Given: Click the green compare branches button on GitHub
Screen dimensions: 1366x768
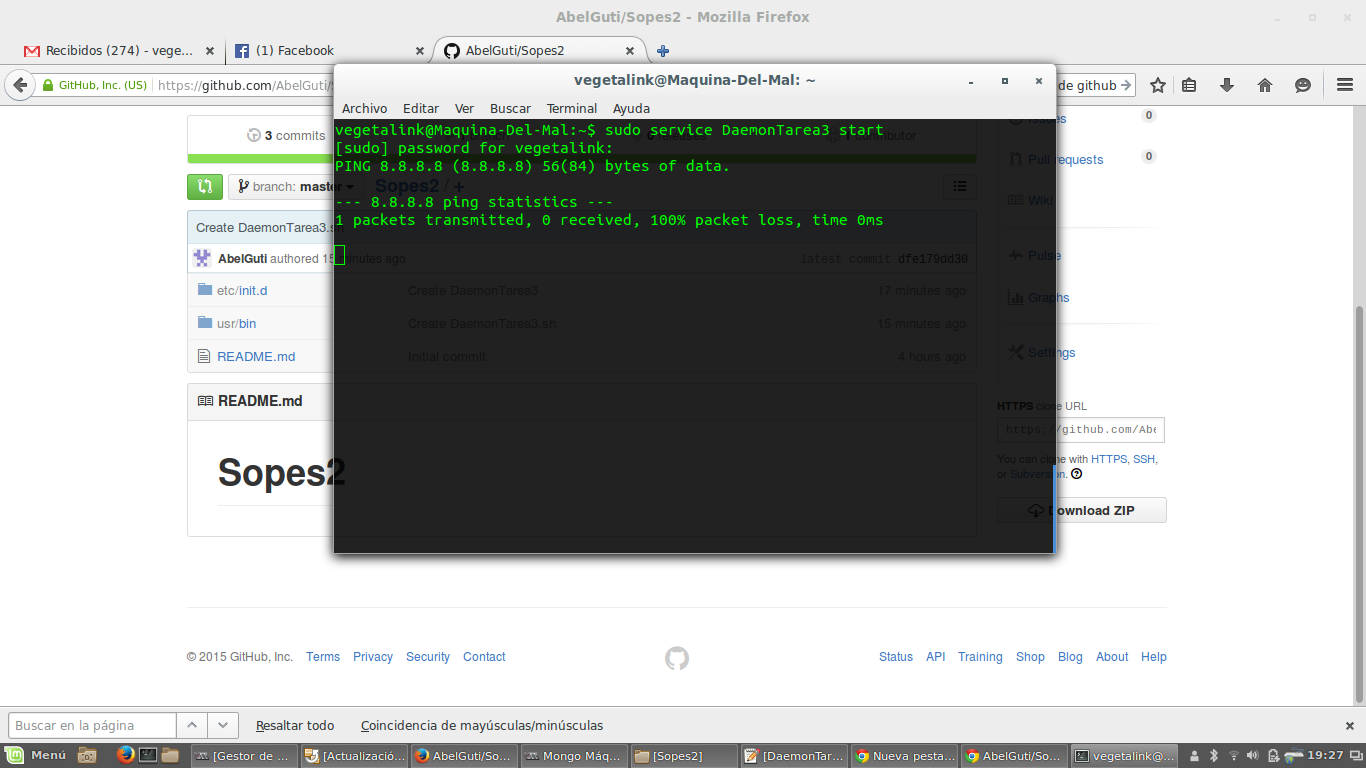Looking at the screenshot, I should [x=205, y=186].
